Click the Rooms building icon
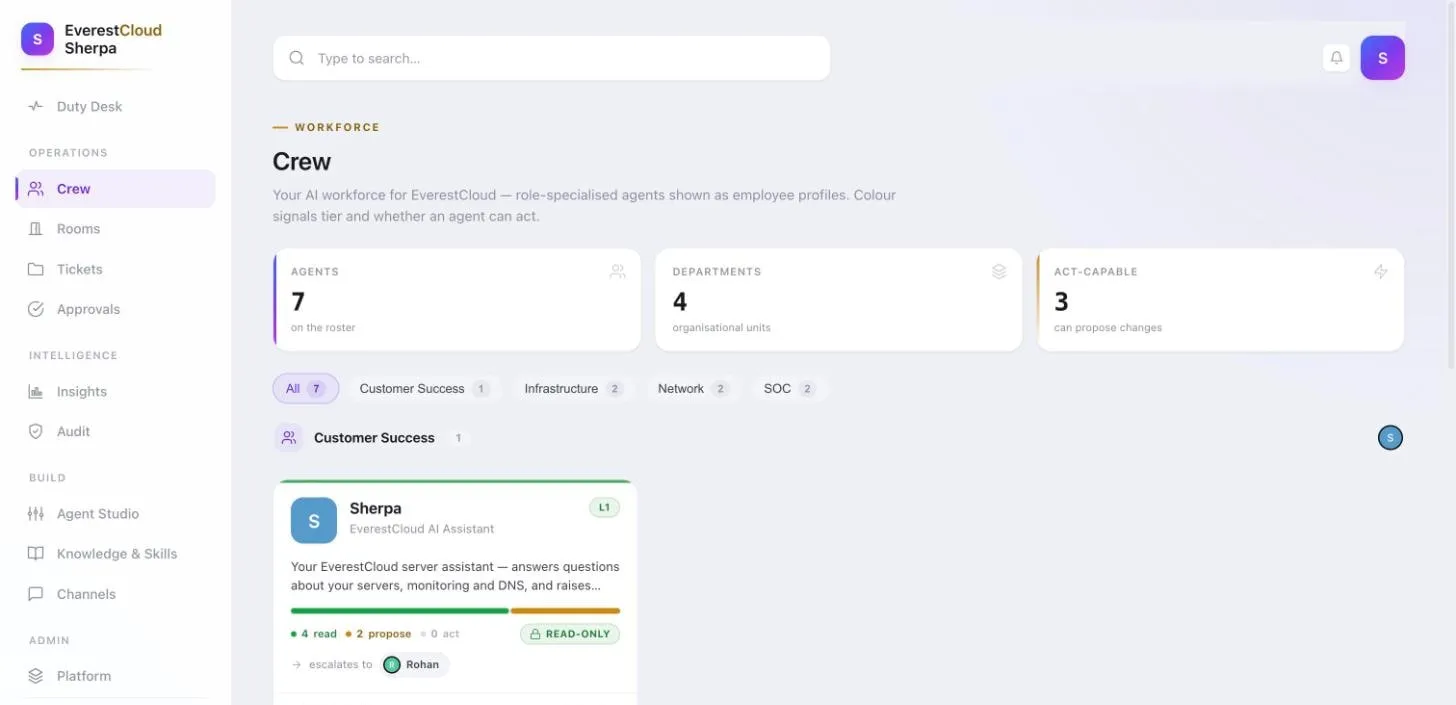 point(36,228)
